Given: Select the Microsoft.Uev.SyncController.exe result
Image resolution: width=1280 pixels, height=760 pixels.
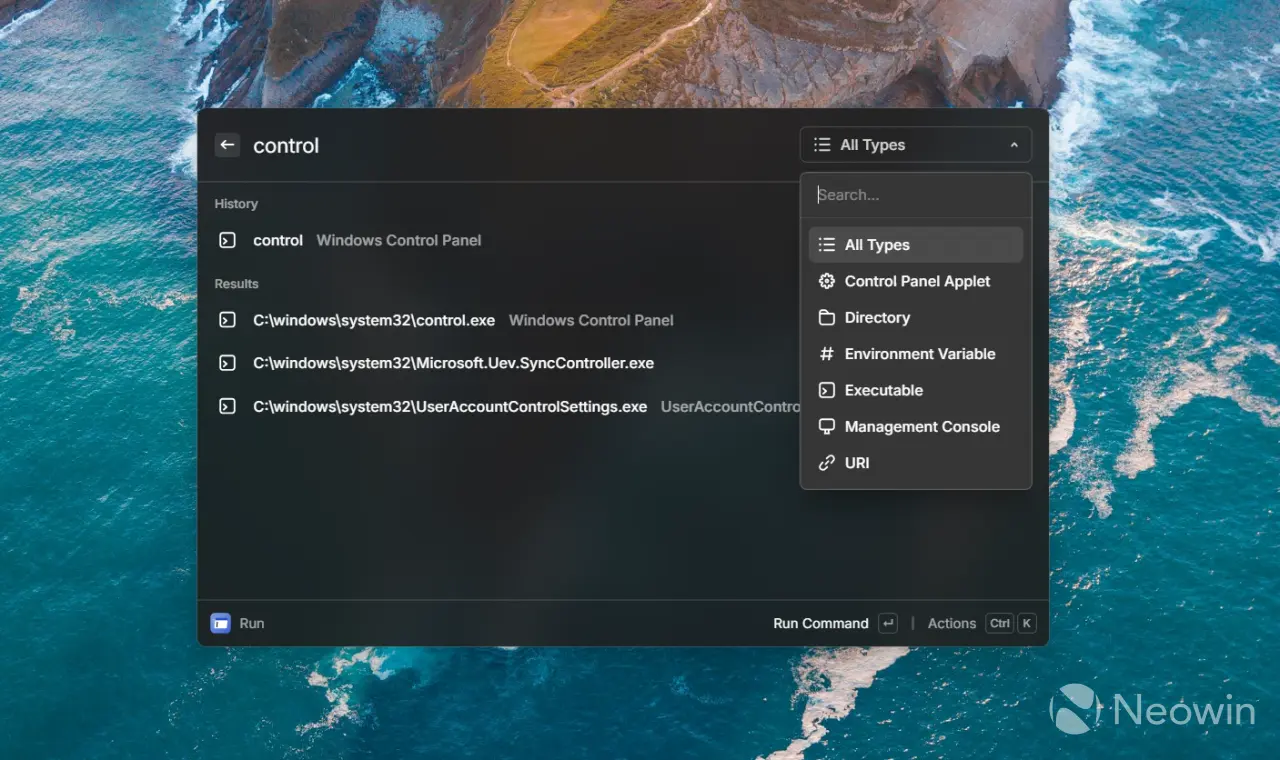Looking at the screenshot, I should [500, 363].
